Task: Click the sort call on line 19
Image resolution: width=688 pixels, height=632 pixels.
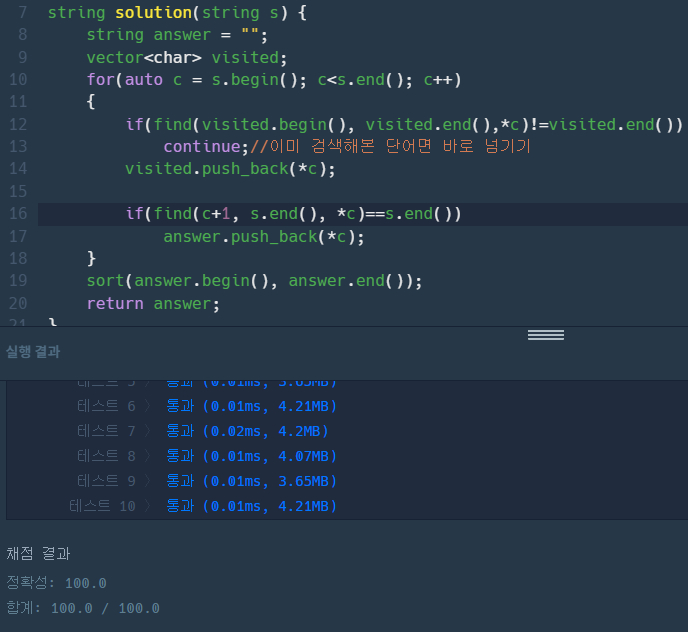Action: click(x=254, y=281)
